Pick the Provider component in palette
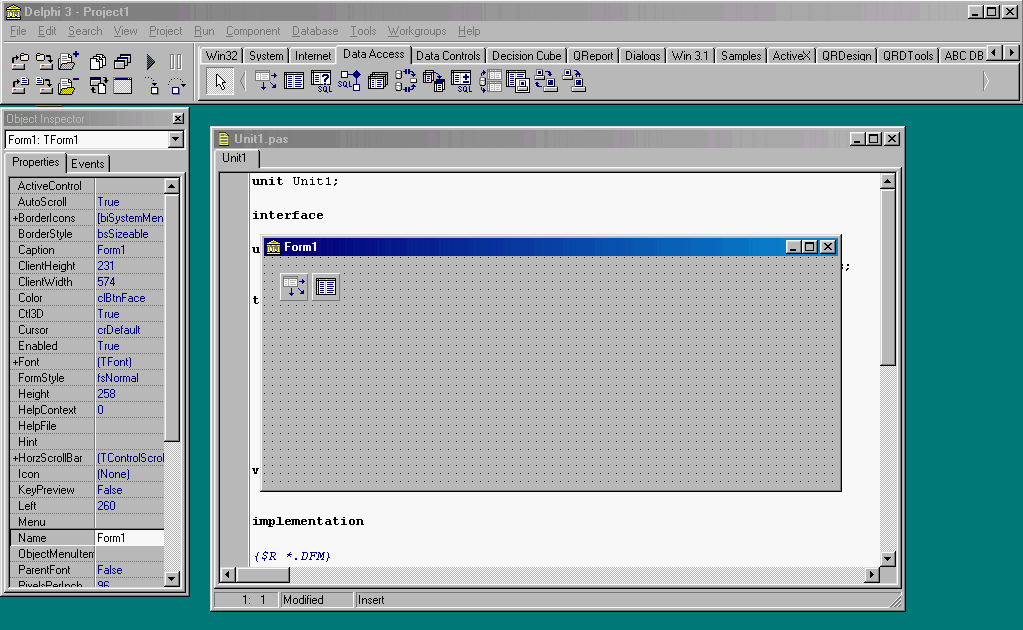 click(x=490, y=81)
